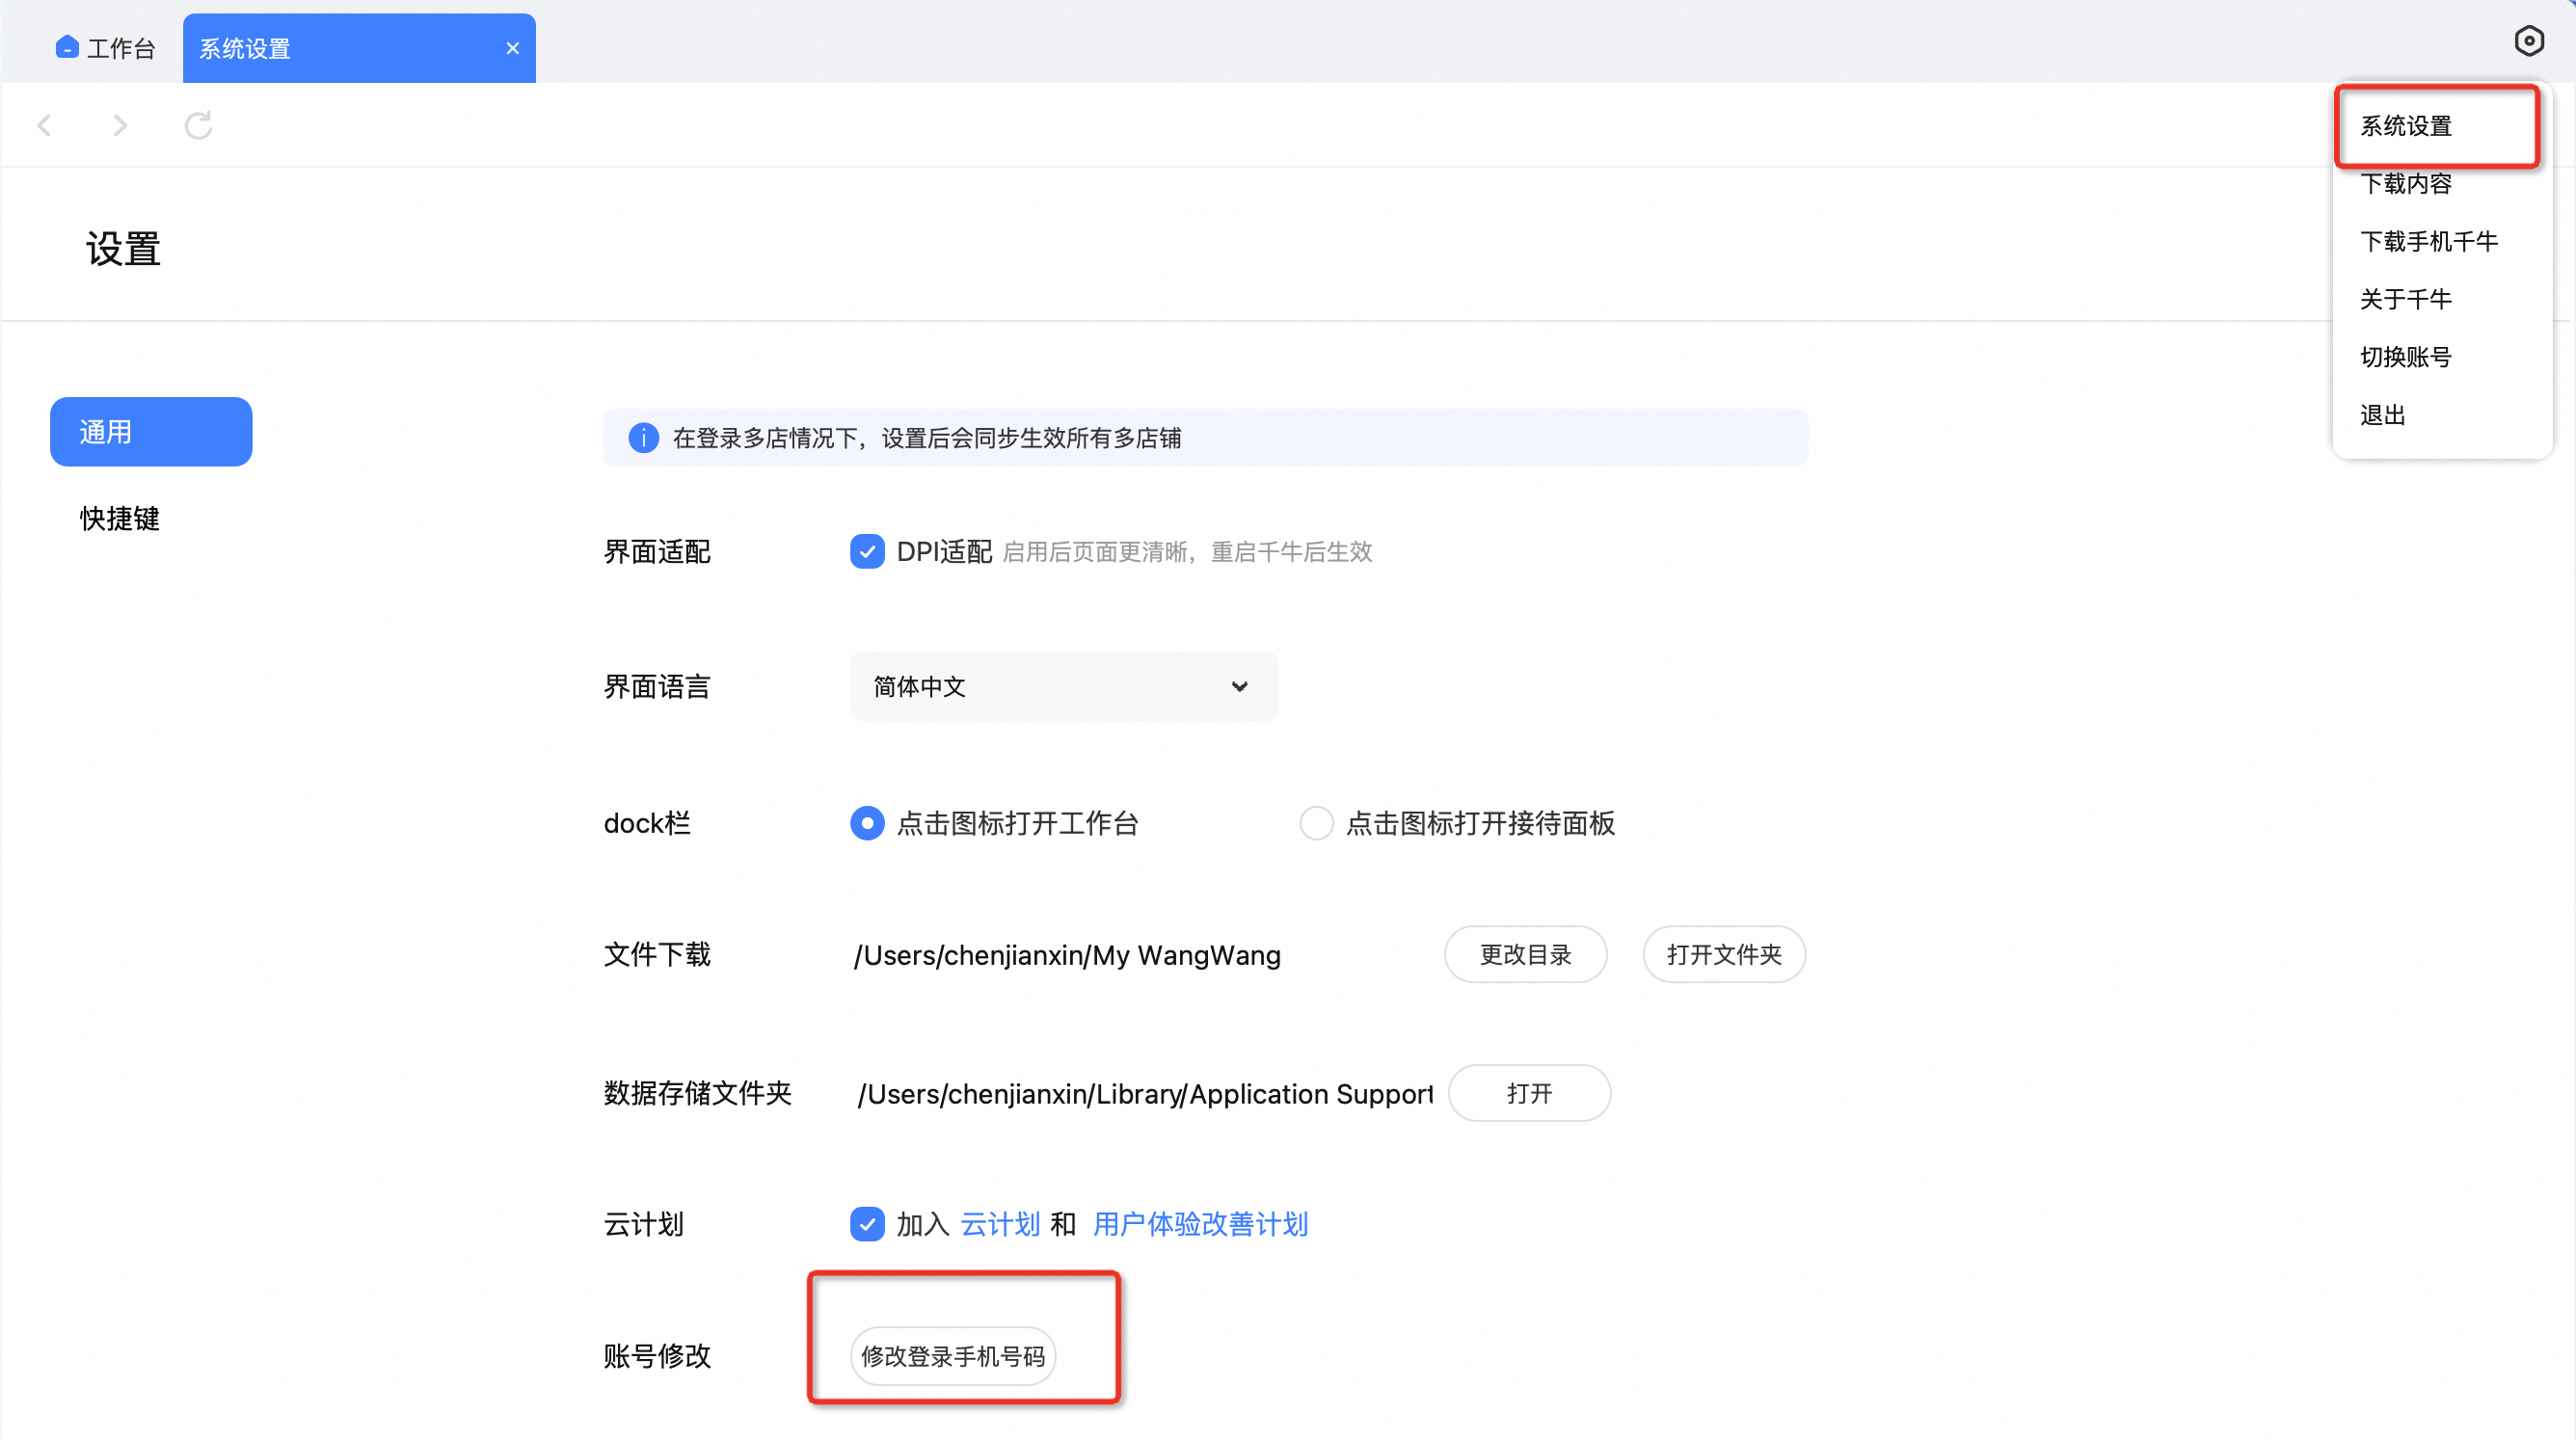This screenshot has width=2576, height=1440.
Task: Toggle the DPI适配 checkbox
Action: pos(867,551)
